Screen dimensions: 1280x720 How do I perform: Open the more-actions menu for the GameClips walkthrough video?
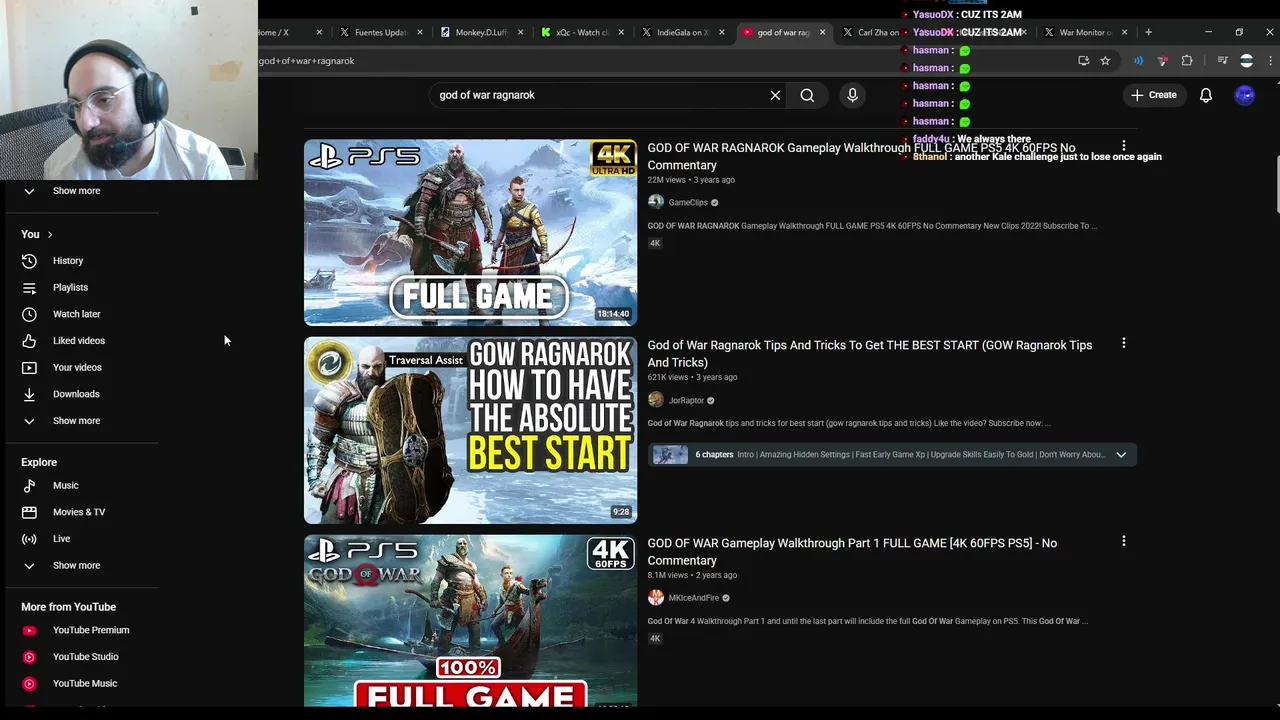(x=1123, y=147)
